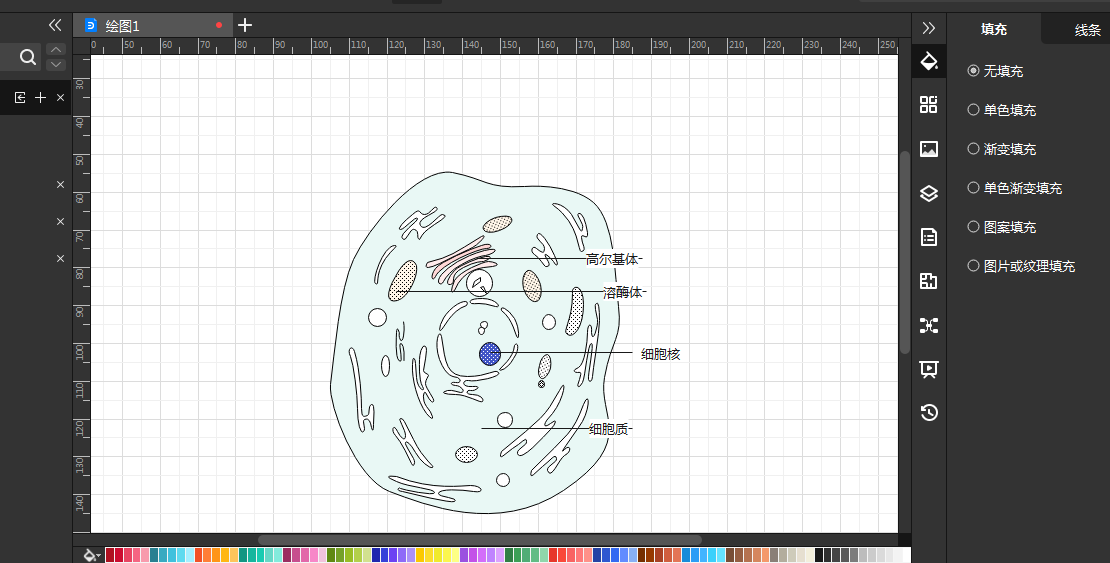The image size is (1110, 563).
Task: Open the chart building-style panel icon
Action: coord(929,280)
